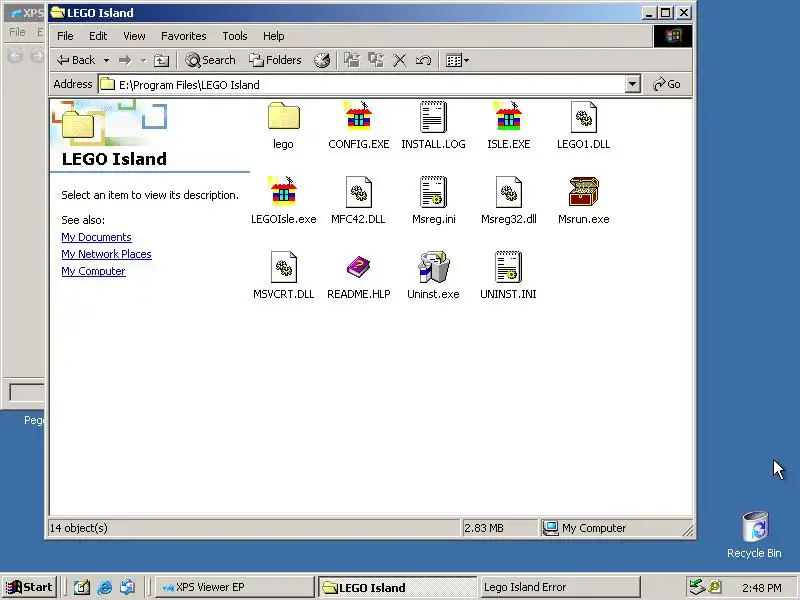
Task: Select the Msreg32.dll file icon
Action: click(x=509, y=192)
